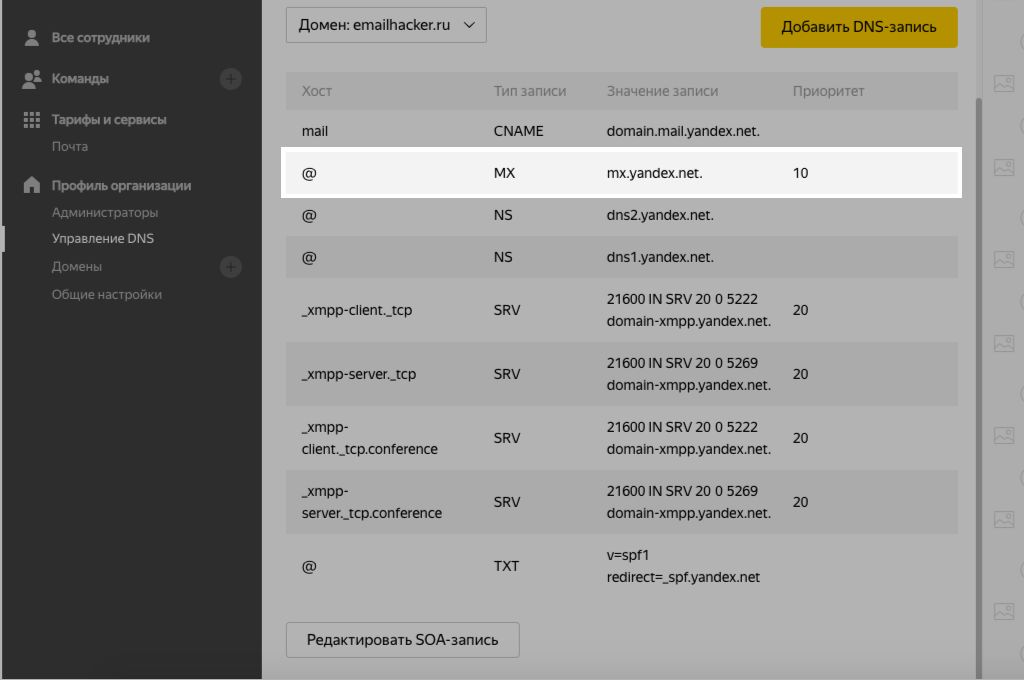Image resolution: width=1024 pixels, height=680 pixels.
Task: Click the topmost image placeholder icon at right
Action: pyautogui.click(x=1003, y=82)
